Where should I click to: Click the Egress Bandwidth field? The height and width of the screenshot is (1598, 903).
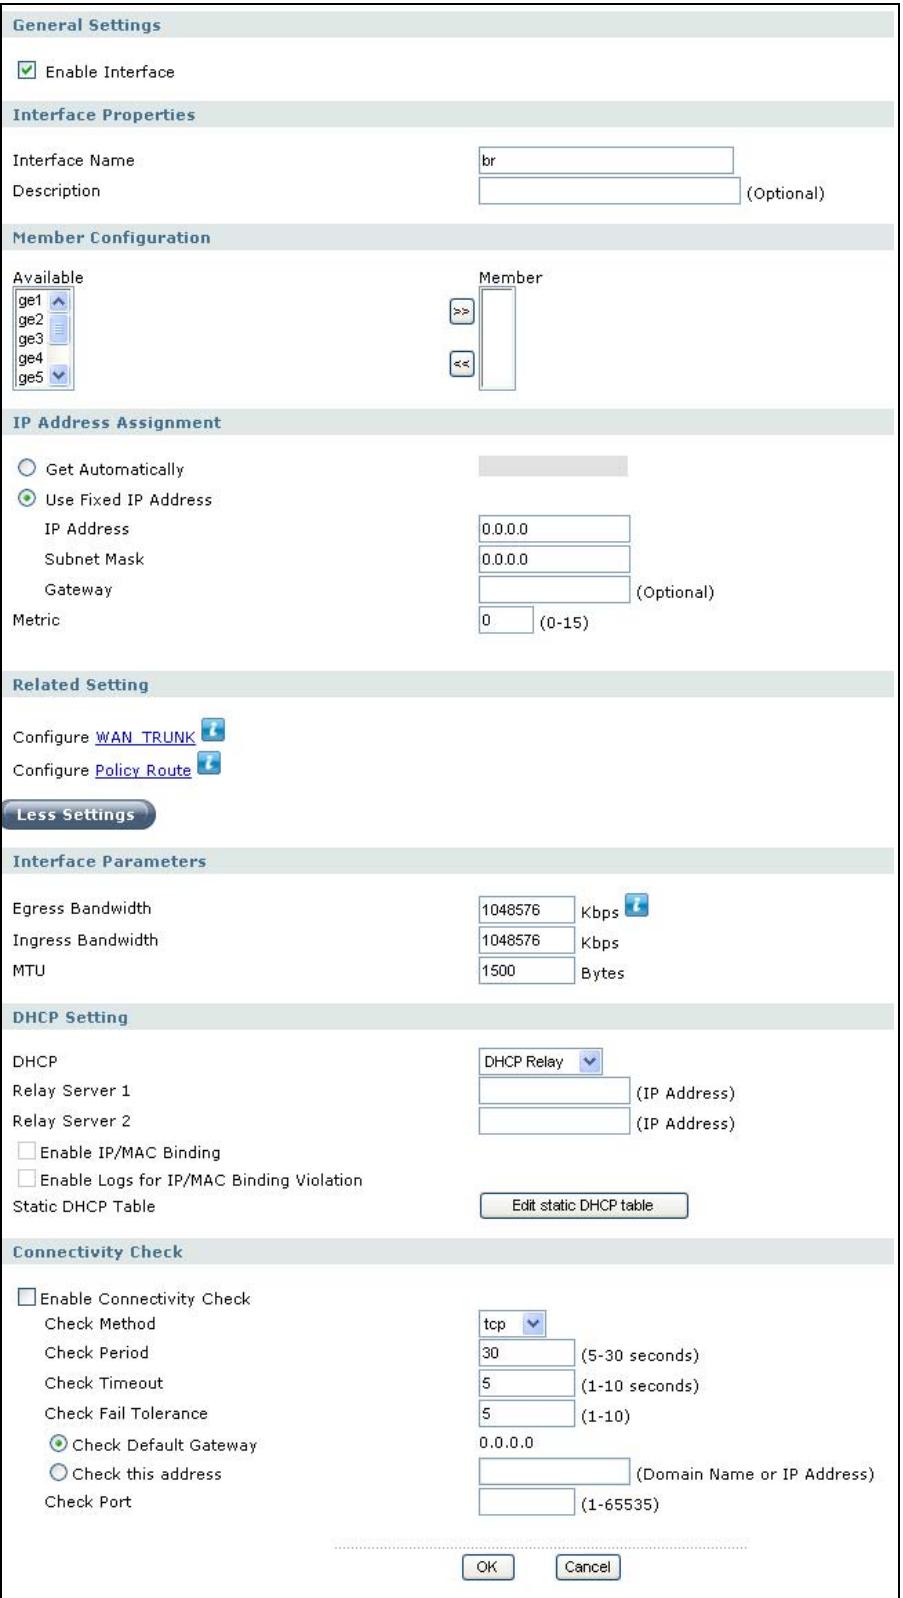click(527, 910)
